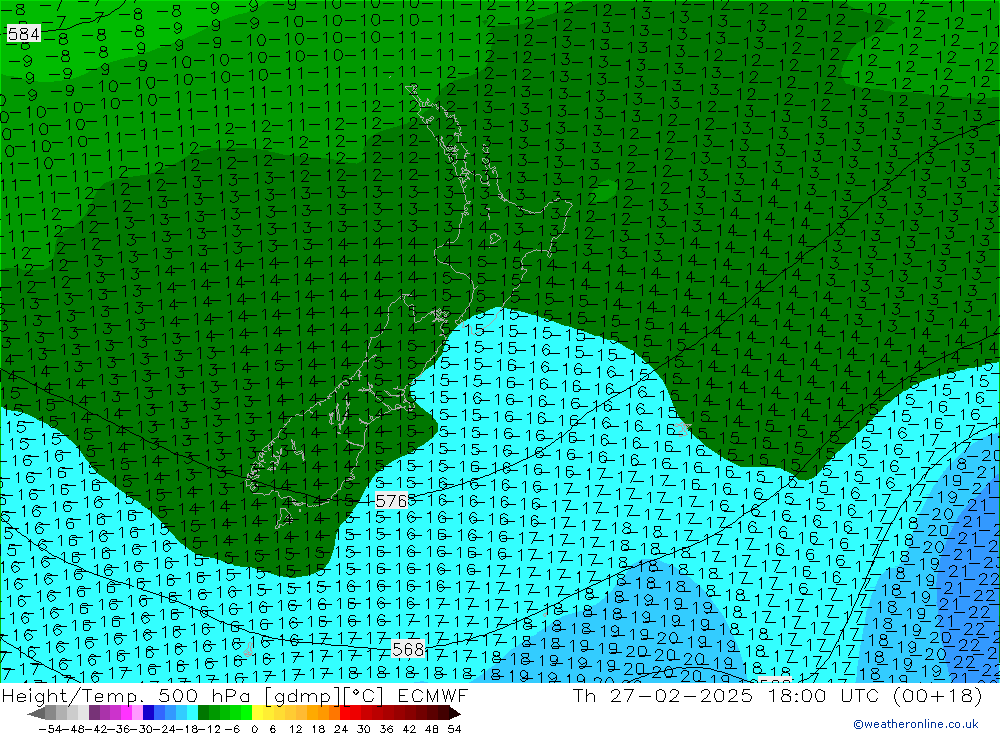Open the weatheronline.co.uk copyright link

point(916,723)
